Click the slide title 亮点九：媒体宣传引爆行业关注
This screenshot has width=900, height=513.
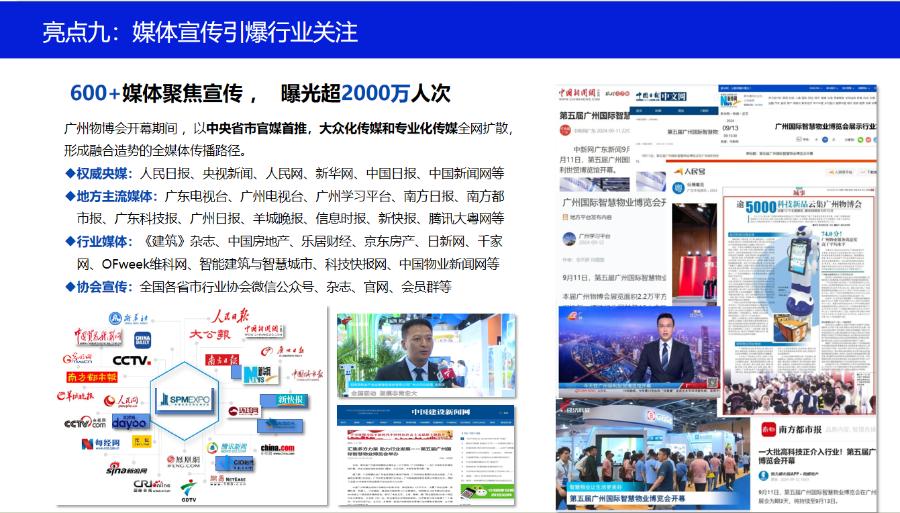pyautogui.click(x=200, y=32)
